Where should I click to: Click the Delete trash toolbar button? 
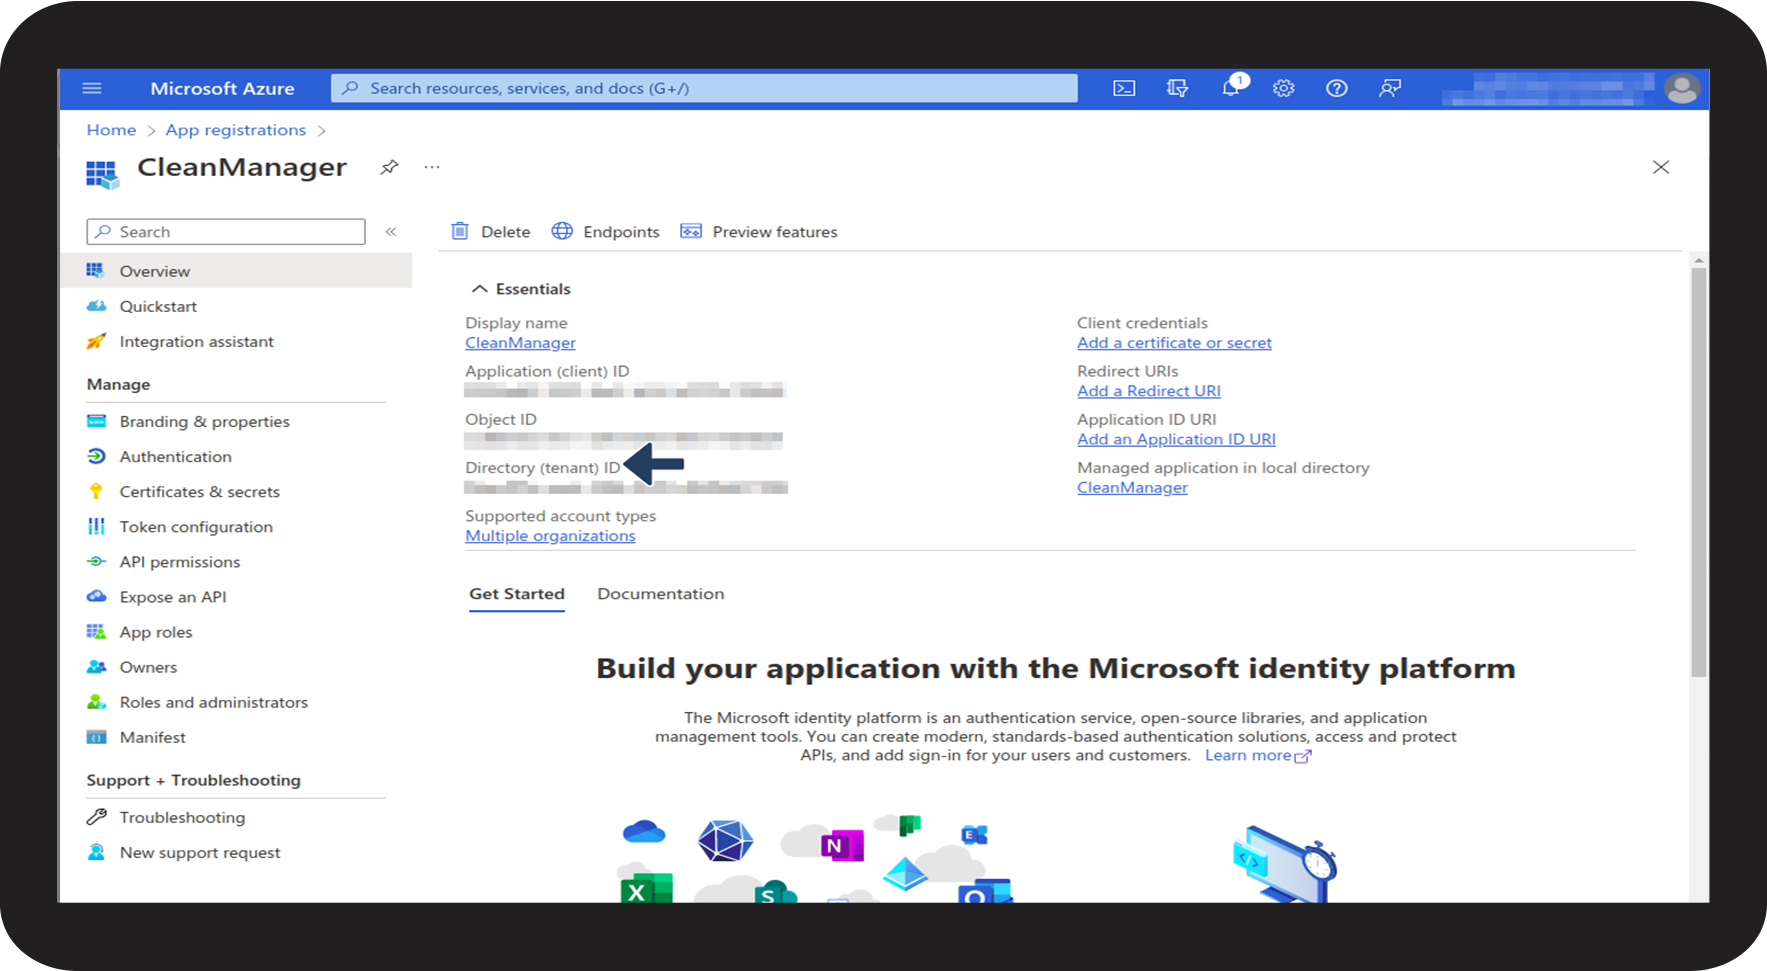[491, 231]
